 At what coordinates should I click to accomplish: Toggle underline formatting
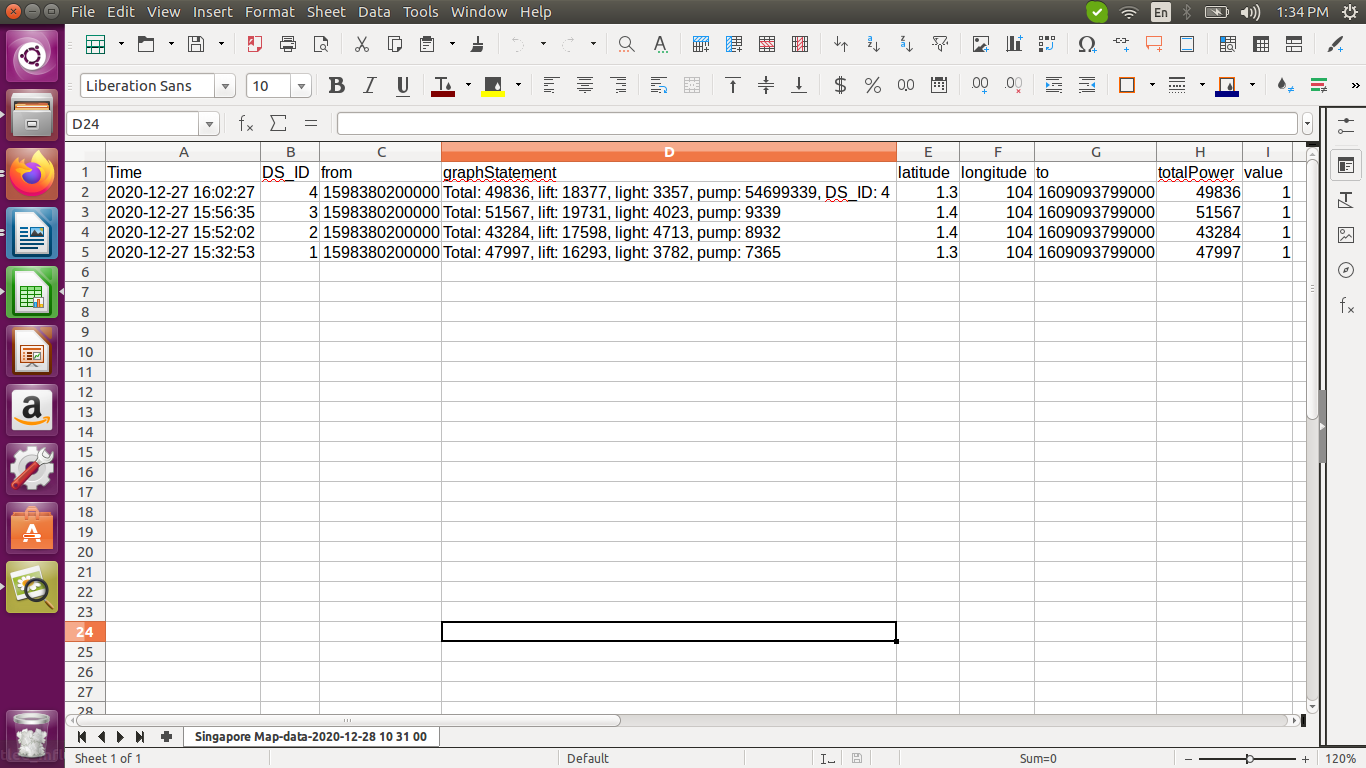pyautogui.click(x=401, y=86)
